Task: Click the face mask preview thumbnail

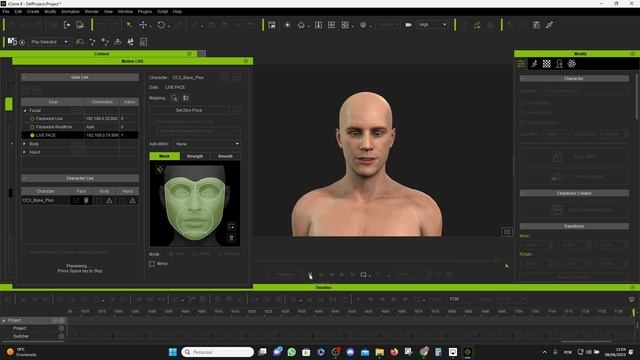Action: point(195,204)
